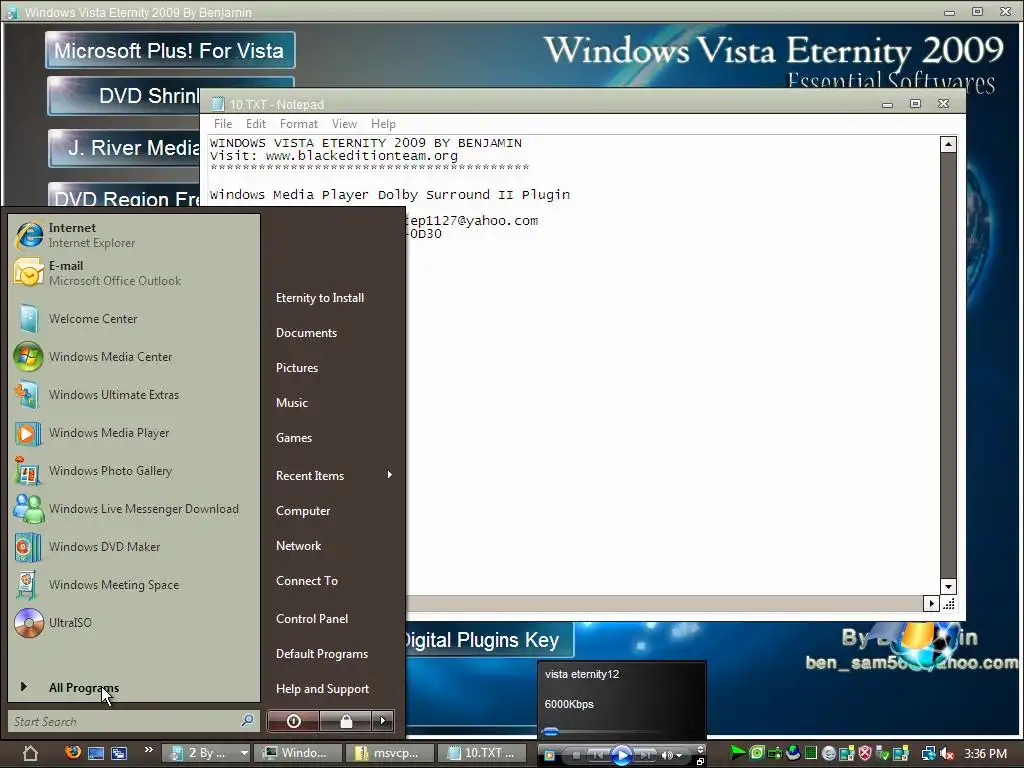Viewport: 1024px width, 768px height.
Task: Open the grouped '2 By...' taskbar dropdown
Action: (244, 753)
